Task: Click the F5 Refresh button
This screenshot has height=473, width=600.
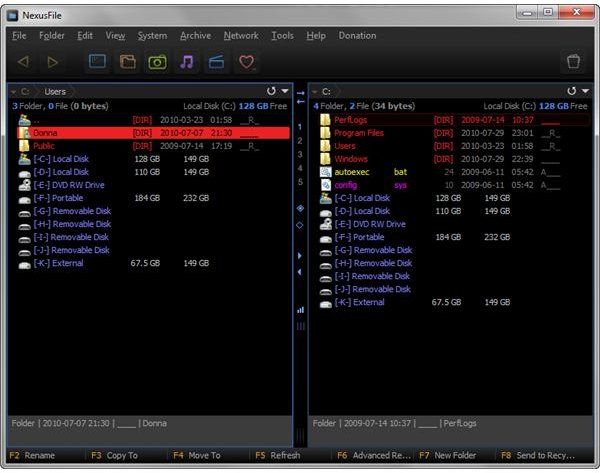Action: click(277, 455)
